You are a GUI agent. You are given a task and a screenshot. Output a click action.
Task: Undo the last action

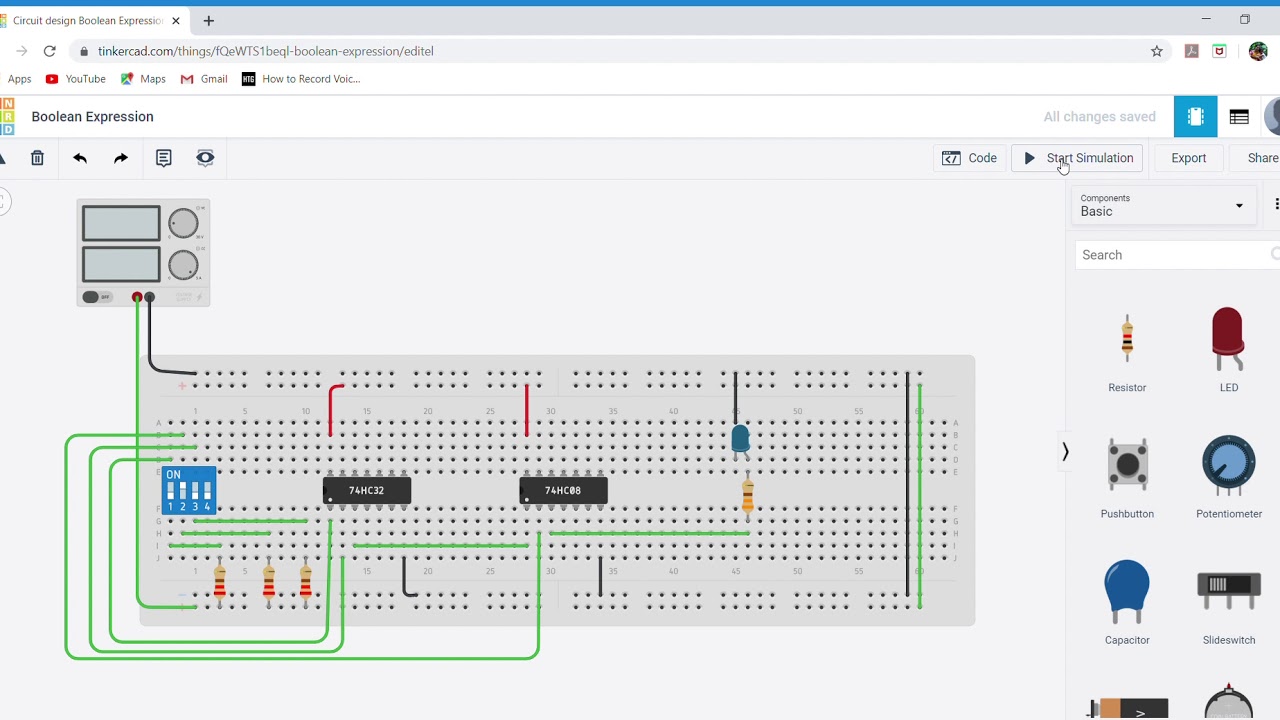click(80, 158)
